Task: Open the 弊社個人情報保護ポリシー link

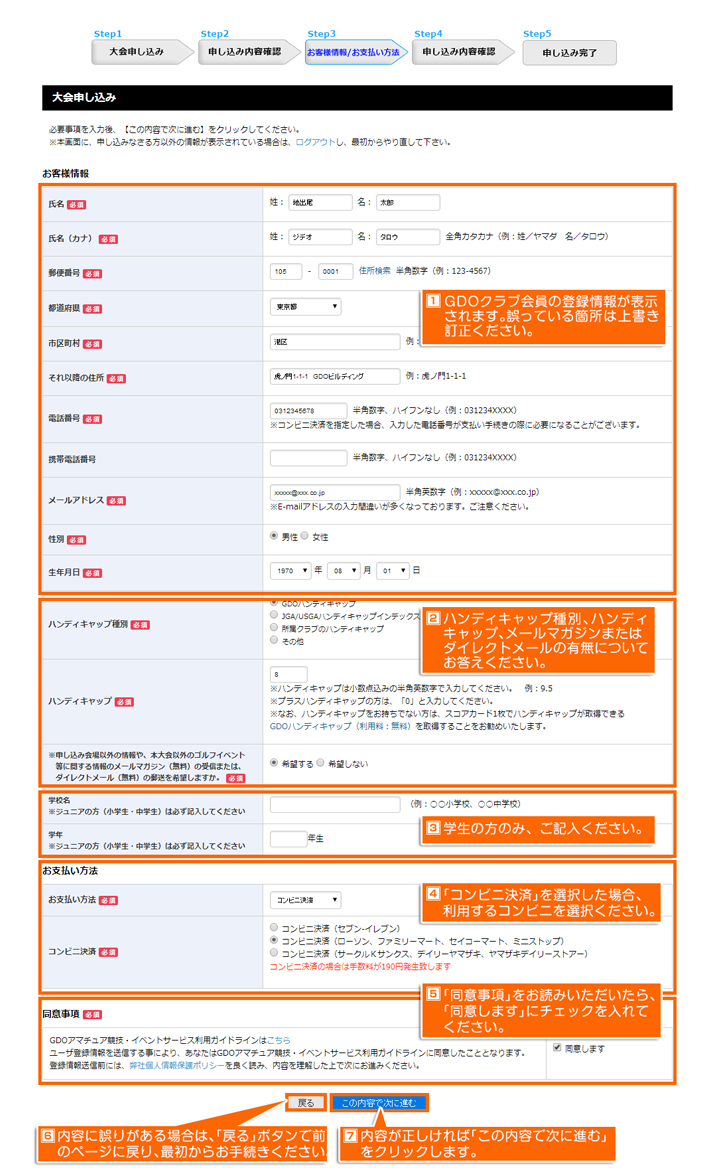Action: click(177, 1066)
